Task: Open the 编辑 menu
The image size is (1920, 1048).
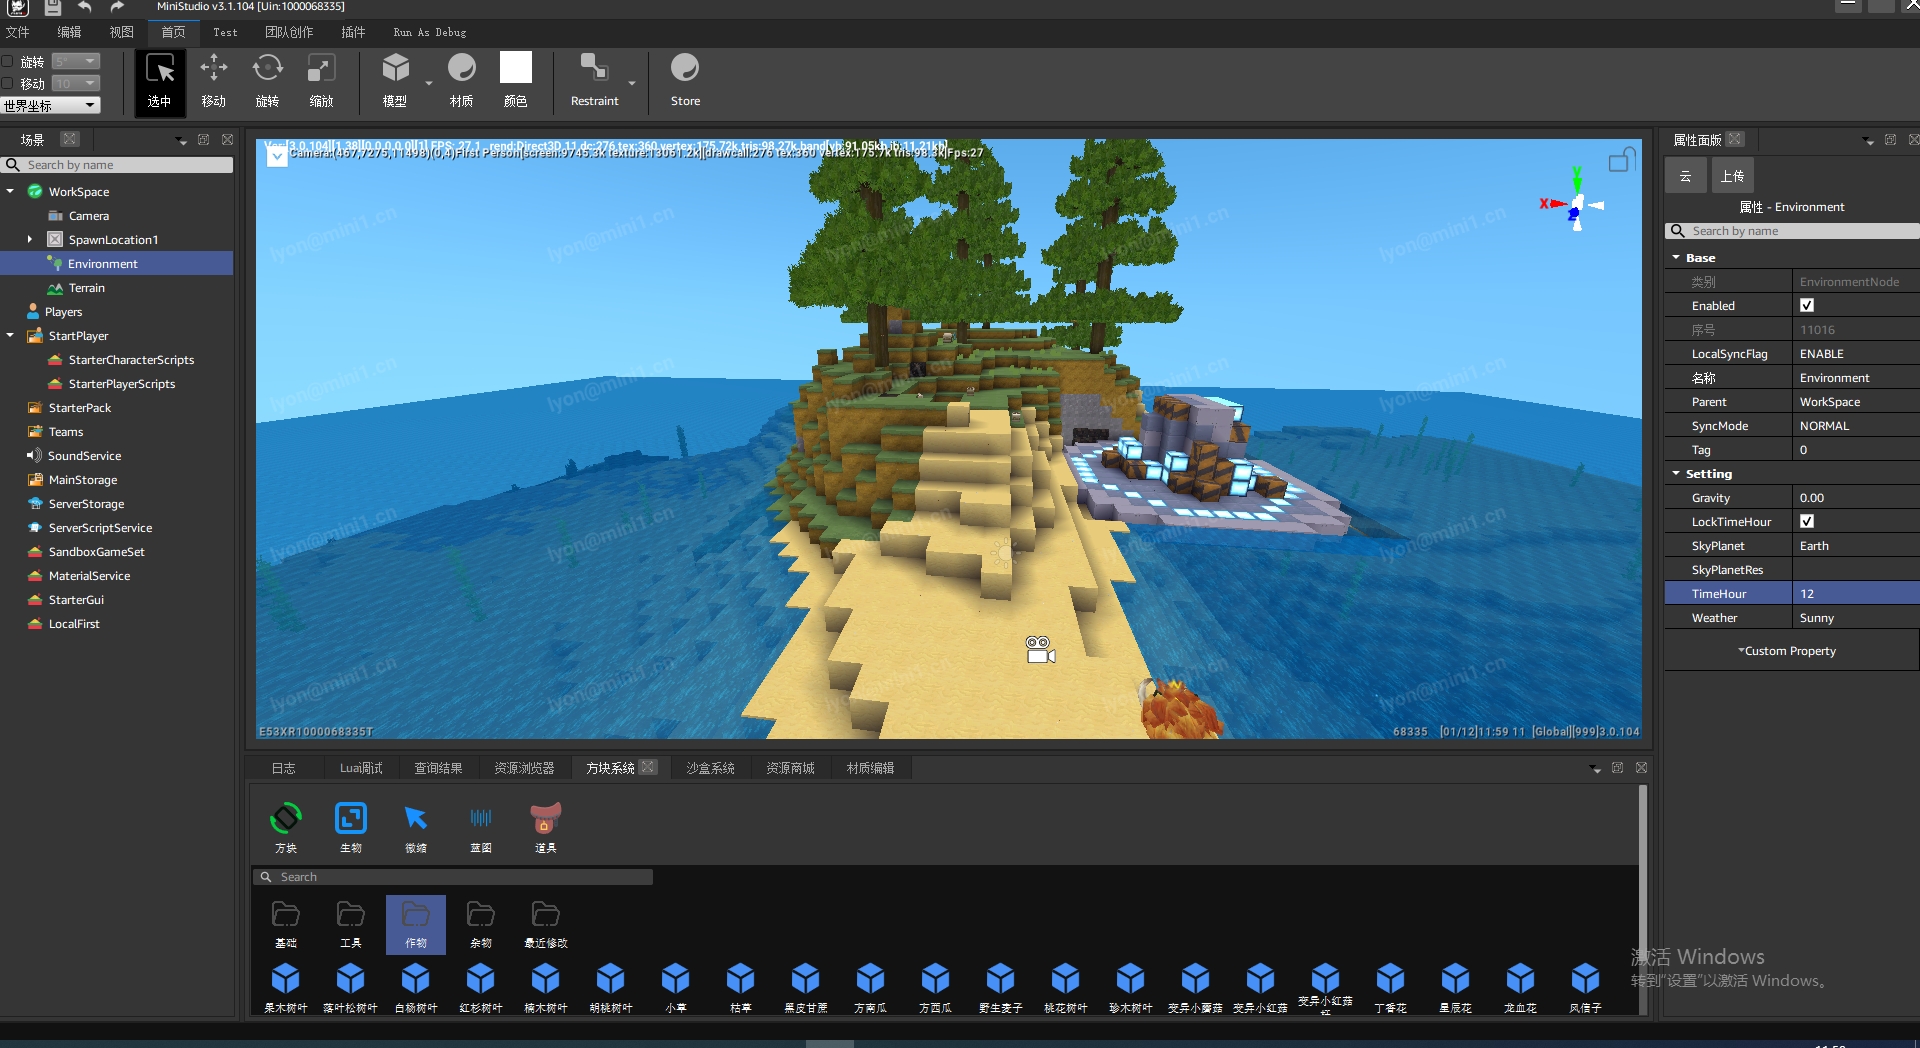Action: coord(69,32)
